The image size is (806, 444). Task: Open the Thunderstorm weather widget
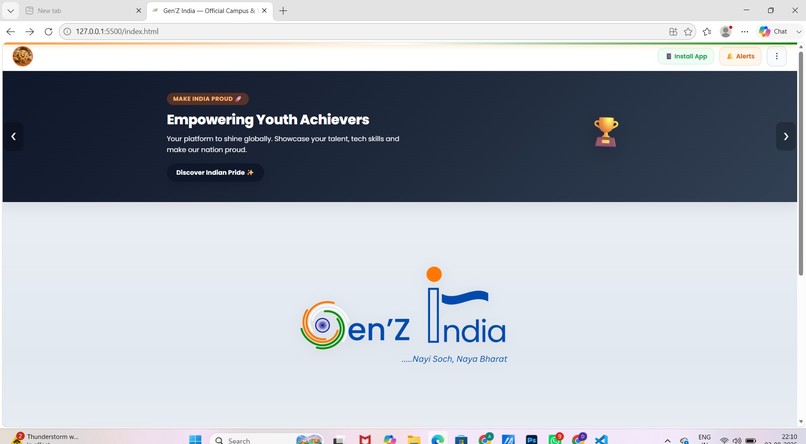(46, 438)
